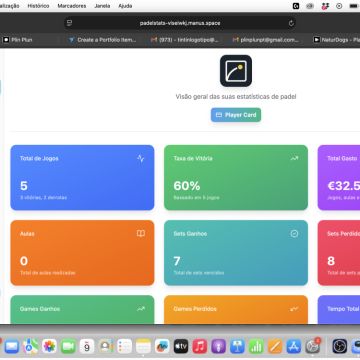Image resolution: width=360 pixels, height=360 pixels.
Task: Click the '8' value on Sets Perdidos
Action: (331, 261)
